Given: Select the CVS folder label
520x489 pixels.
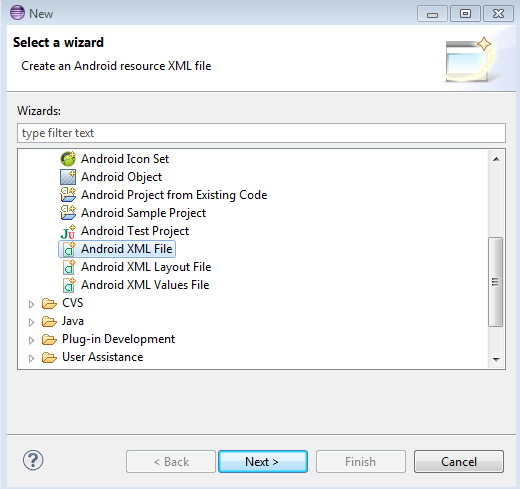Looking at the screenshot, I should (72, 303).
